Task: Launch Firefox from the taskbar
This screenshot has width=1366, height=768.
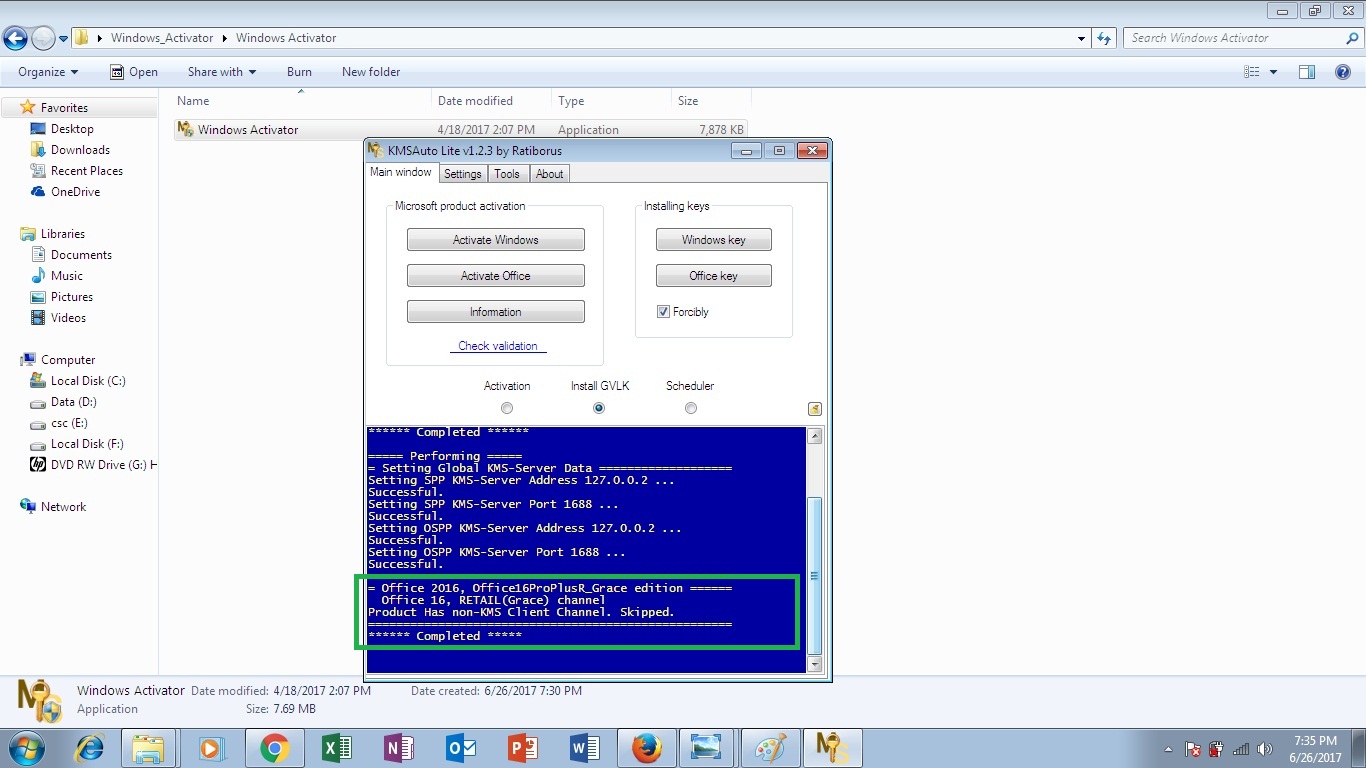Action: point(646,748)
